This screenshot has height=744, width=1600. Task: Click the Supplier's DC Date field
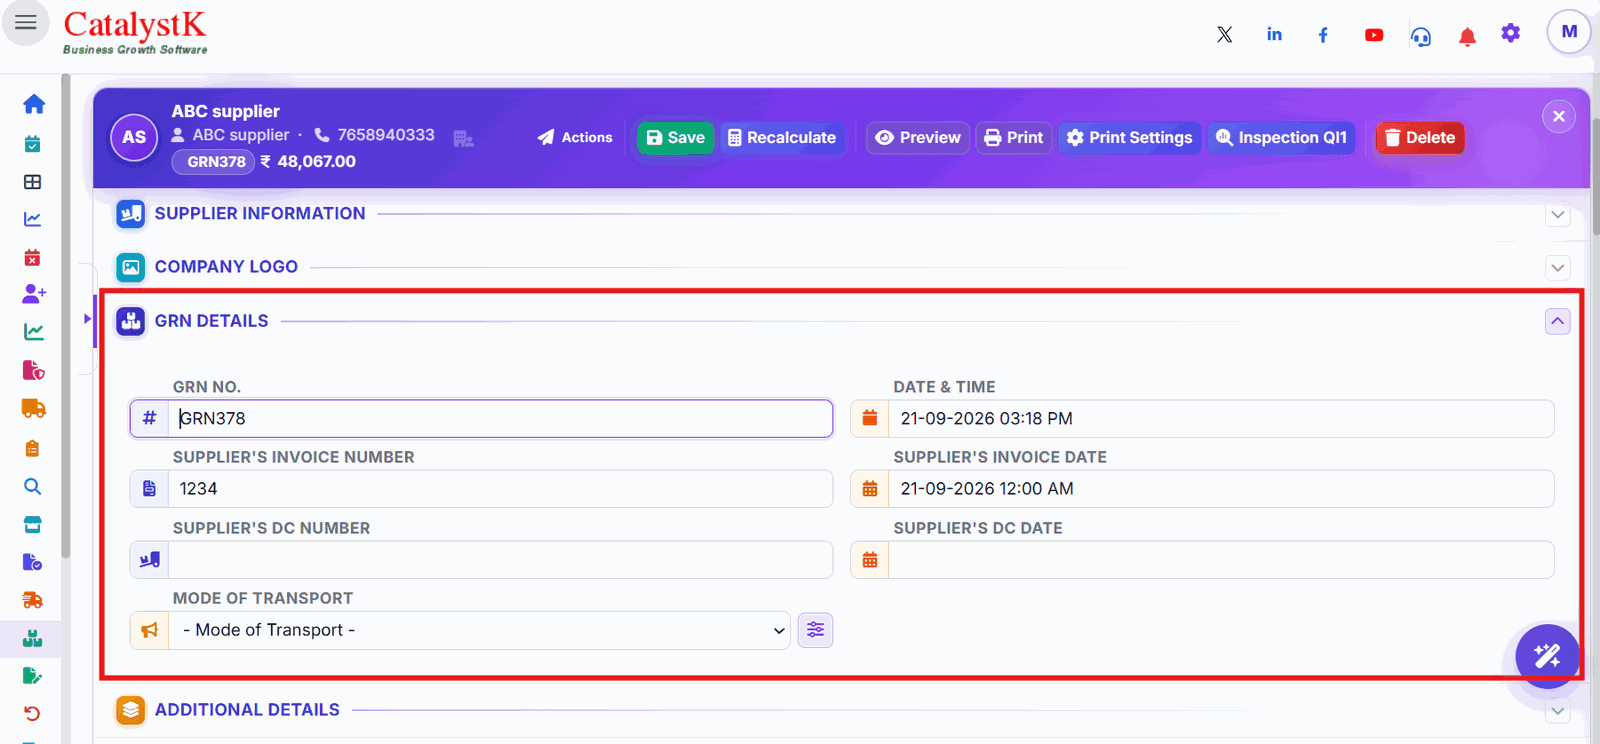pos(1221,560)
